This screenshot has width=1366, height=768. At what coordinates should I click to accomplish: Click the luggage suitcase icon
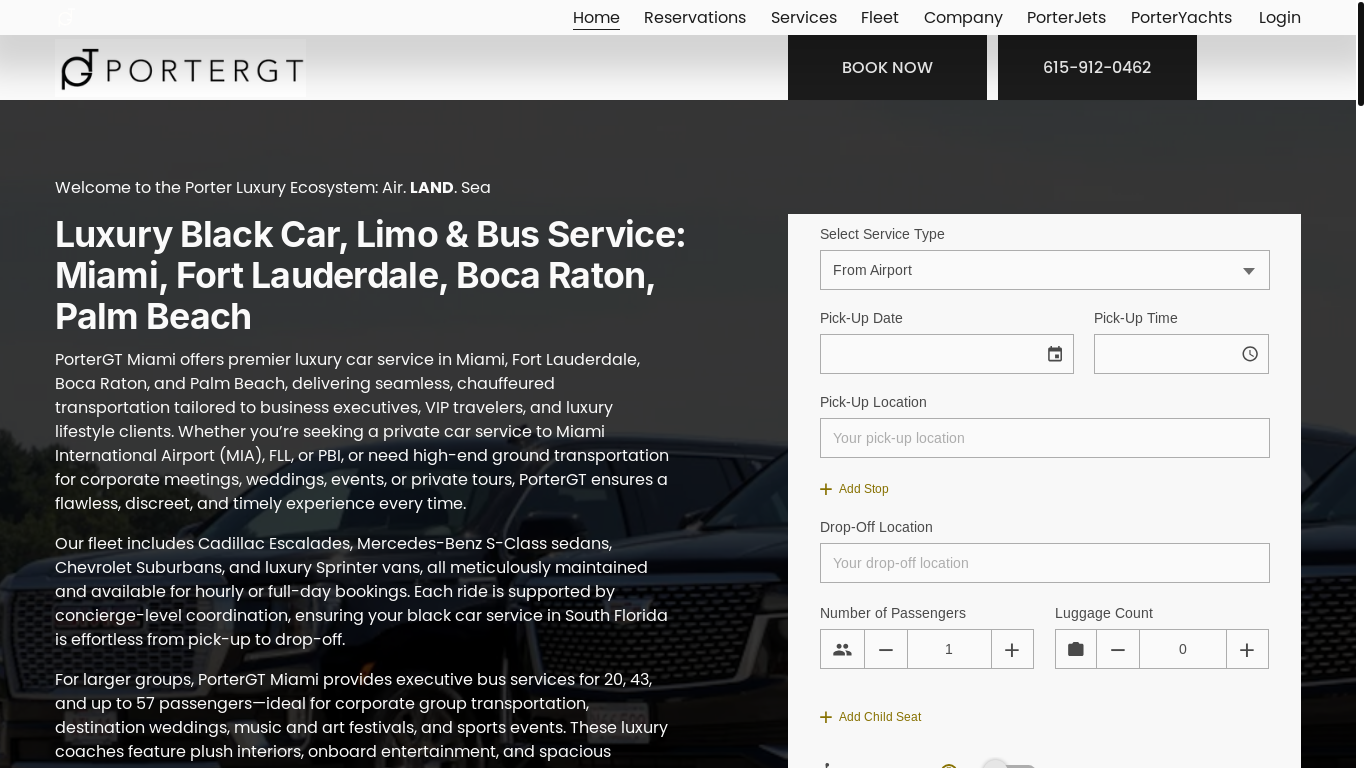point(1076,649)
